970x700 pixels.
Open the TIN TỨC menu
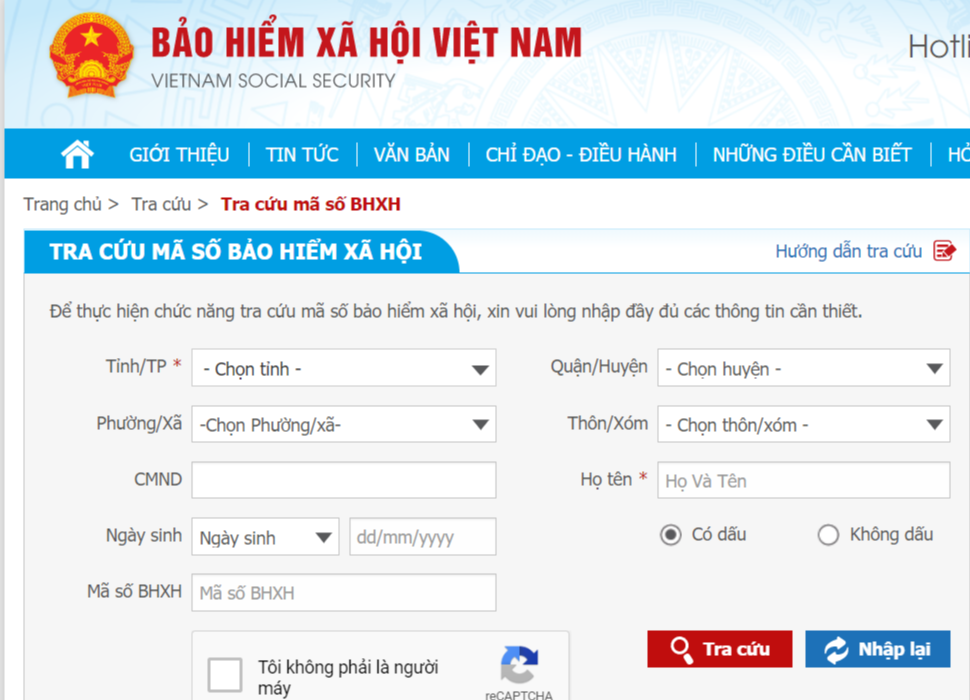[x=303, y=155]
